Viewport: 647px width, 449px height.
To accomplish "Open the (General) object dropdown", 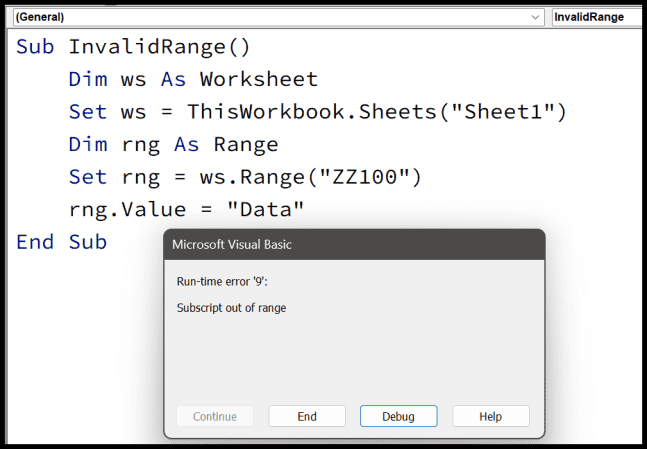I will tap(270, 17).
